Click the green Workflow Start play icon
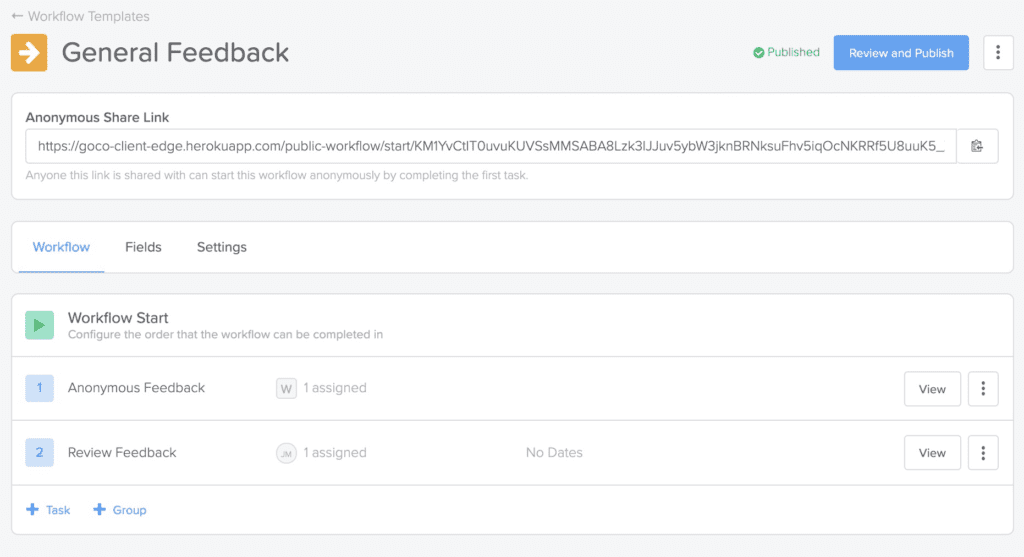 click(x=39, y=325)
